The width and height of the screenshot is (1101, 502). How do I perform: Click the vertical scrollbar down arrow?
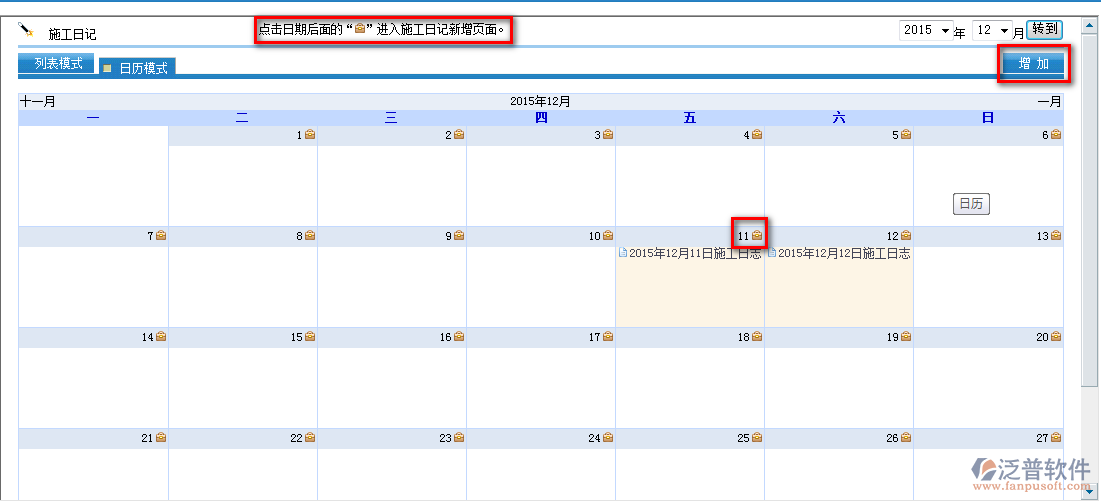pos(1091,490)
